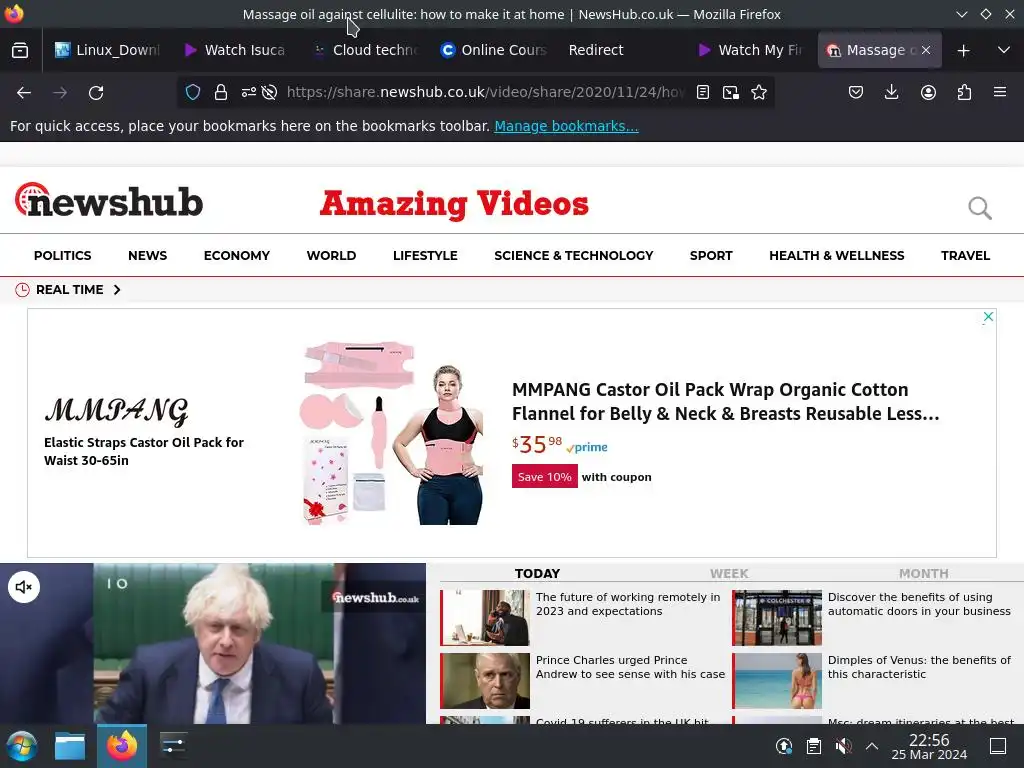This screenshot has width=1024, height=768.
Task: Open the Firefox application hamburger menu
Action: coord(1000,92)
